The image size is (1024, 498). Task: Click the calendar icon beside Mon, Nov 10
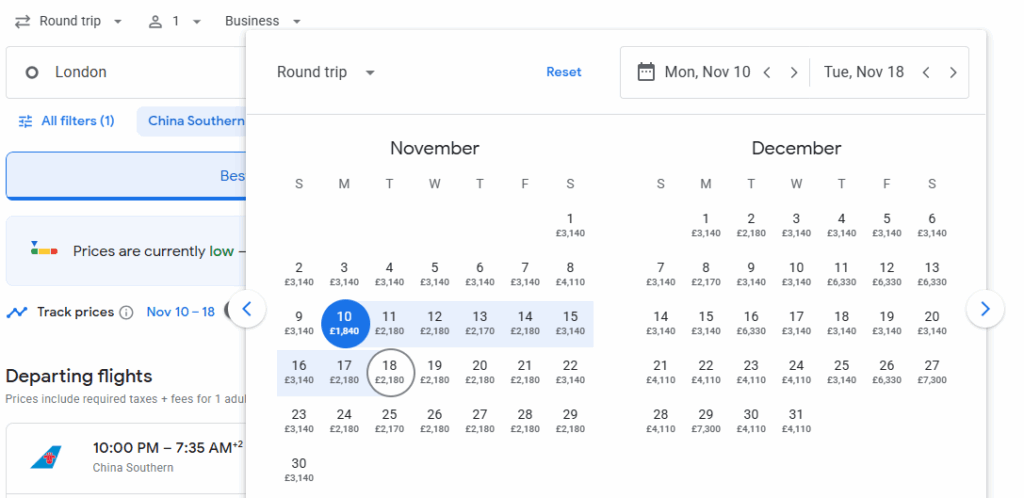646,72
